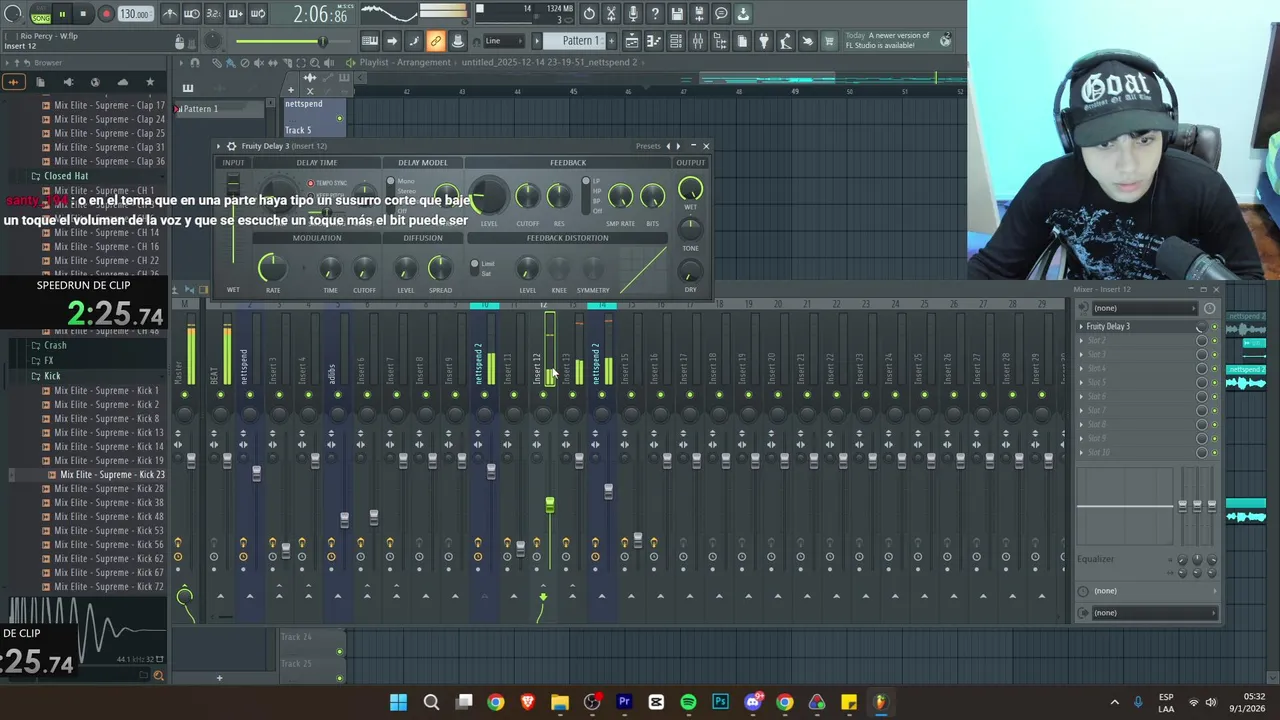Screen dimensions: 1280x720
Task: Open the Channel rack view icon
Action: tap(676, 41)
